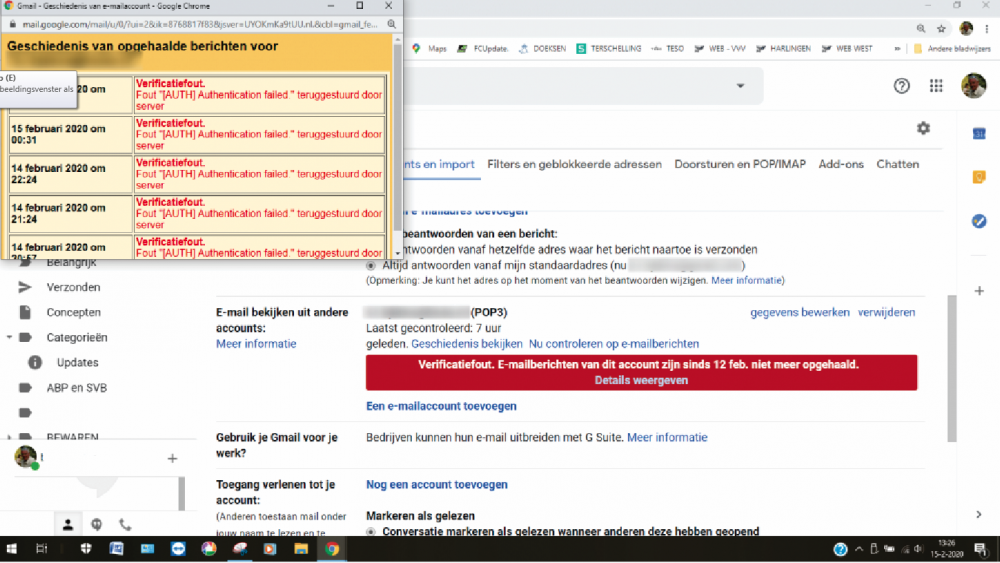Screen dimensions: 1000x563
Task: Open Google Keep in the side panel
Action: [979, 177]
